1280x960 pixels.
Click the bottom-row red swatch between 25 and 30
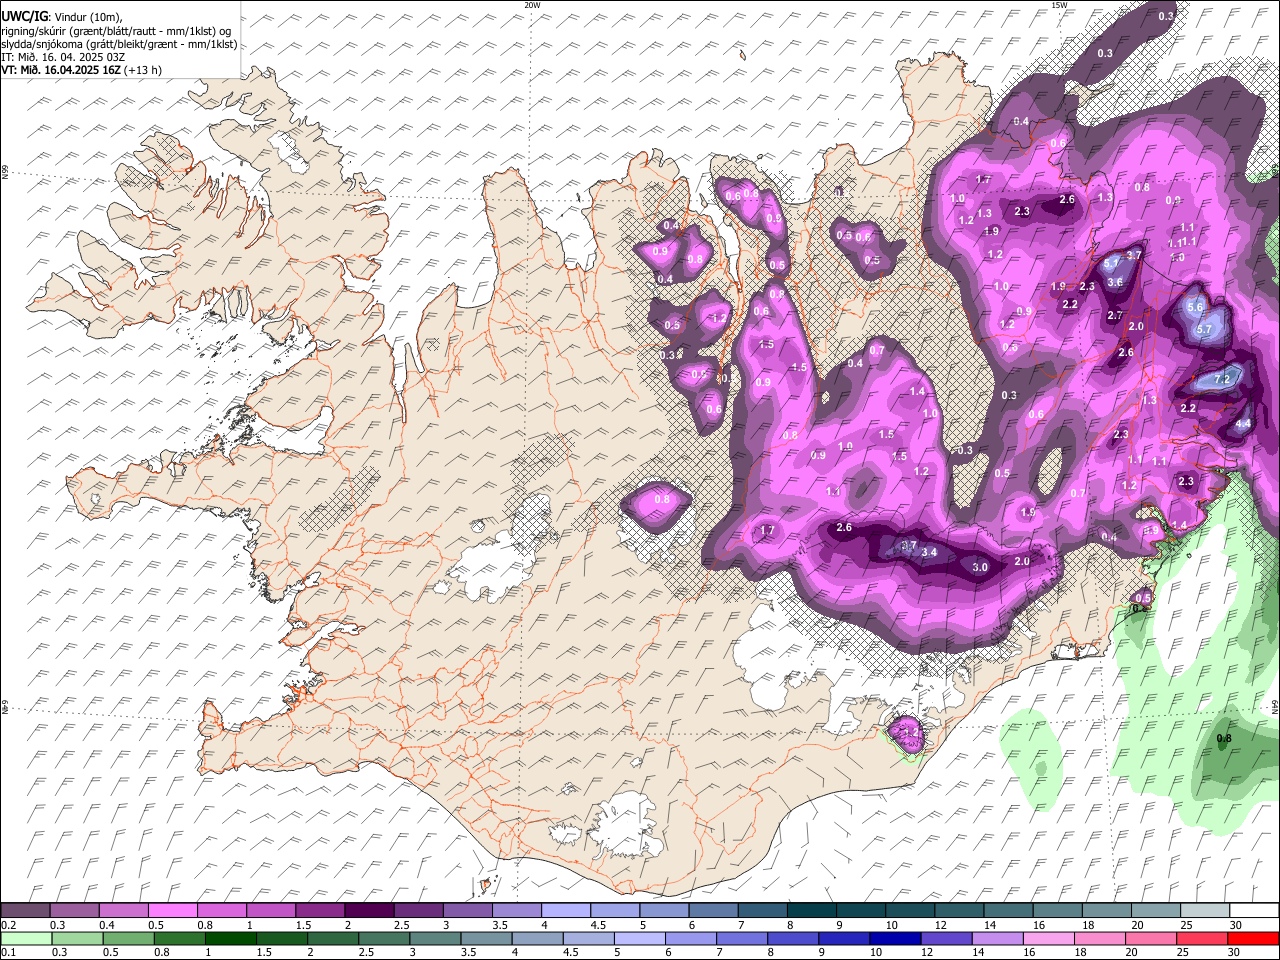point(1202,939)
